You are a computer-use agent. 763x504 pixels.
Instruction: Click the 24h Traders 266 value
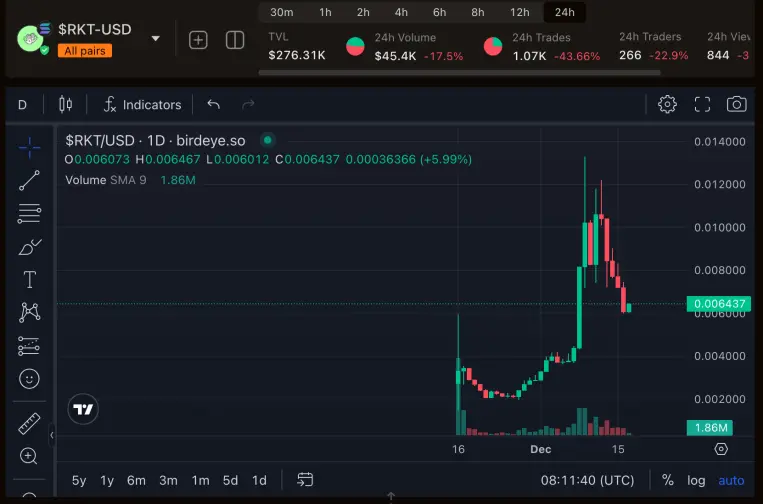coord(630,55)
